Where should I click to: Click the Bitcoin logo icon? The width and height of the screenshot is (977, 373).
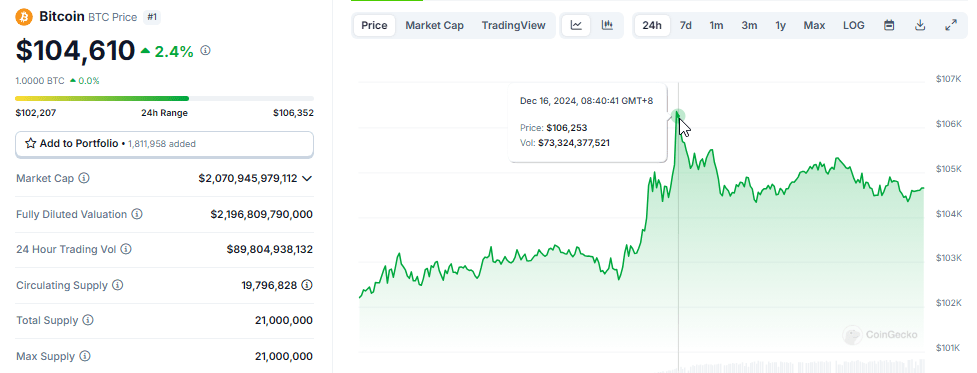(24, 16)
